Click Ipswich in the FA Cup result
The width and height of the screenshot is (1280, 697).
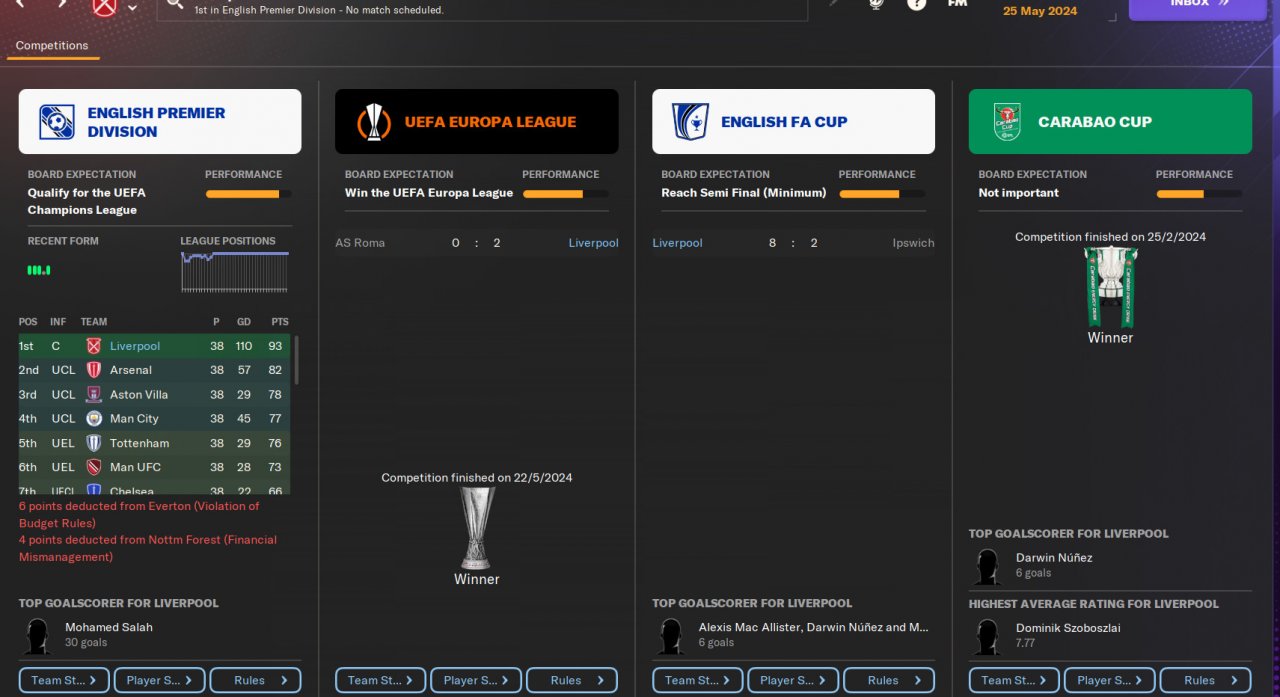coord(914,243)
